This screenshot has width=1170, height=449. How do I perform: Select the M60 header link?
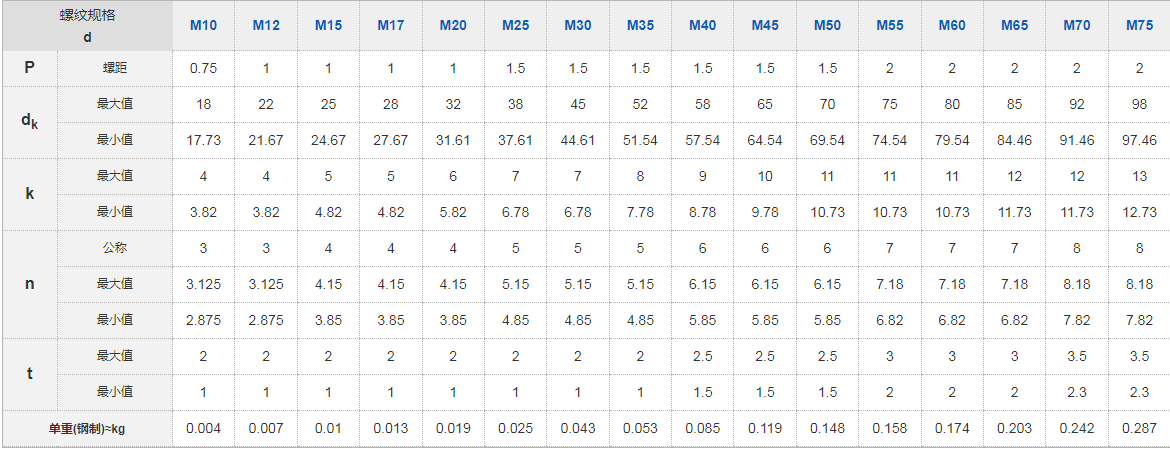click(952, 25)
